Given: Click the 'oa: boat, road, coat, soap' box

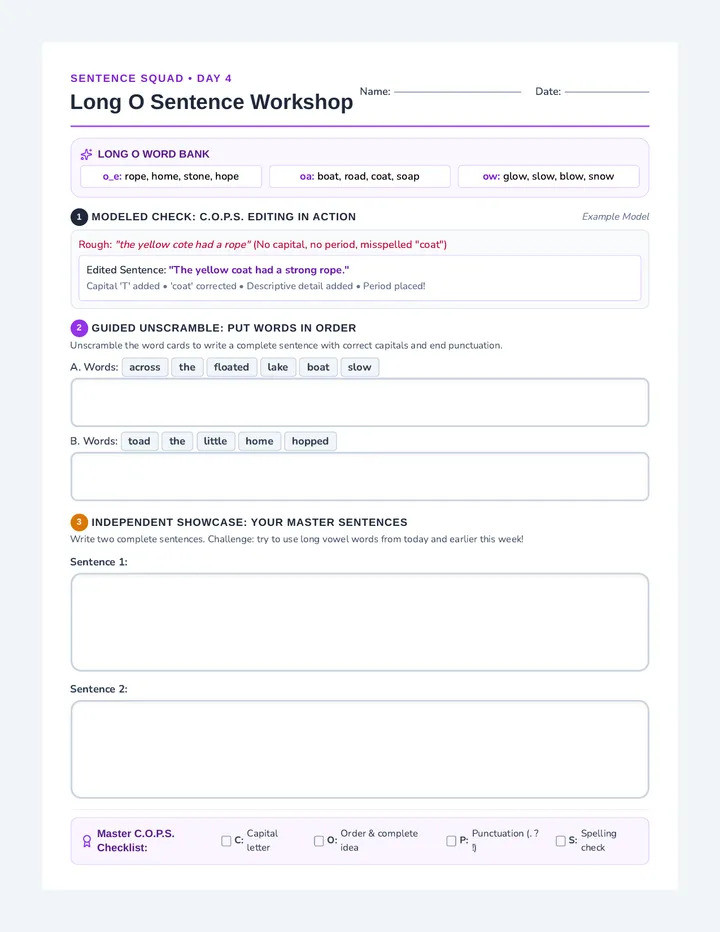Looking at the screenshot, I should pyautogui.click(x=360, y=177).
